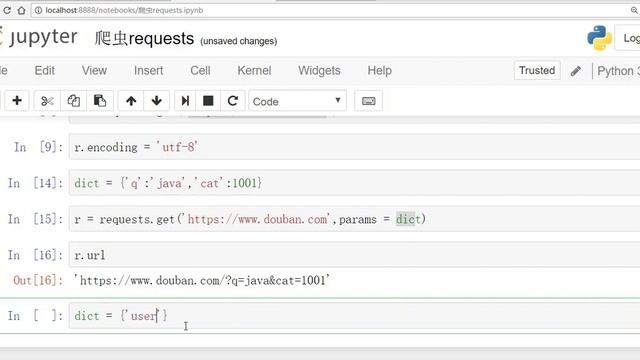Image resolution: width=640 pixels, height=360 pixels.
Task: Go to the browser home icon
Action: tap(21, 10)
